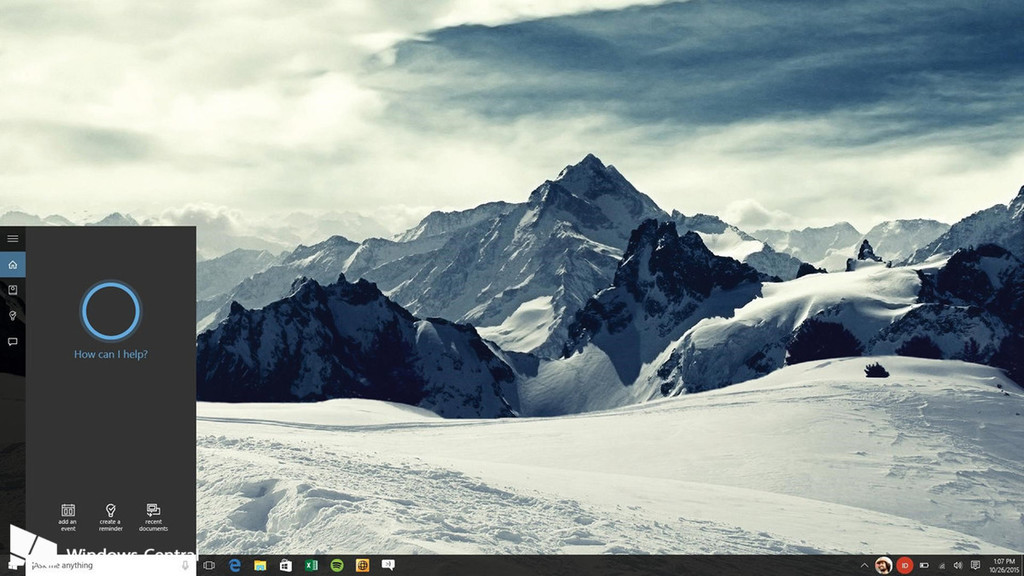1024x576 pixels.
Task: Open Action Center notifications icon
Action: click(x=975, y=565)
